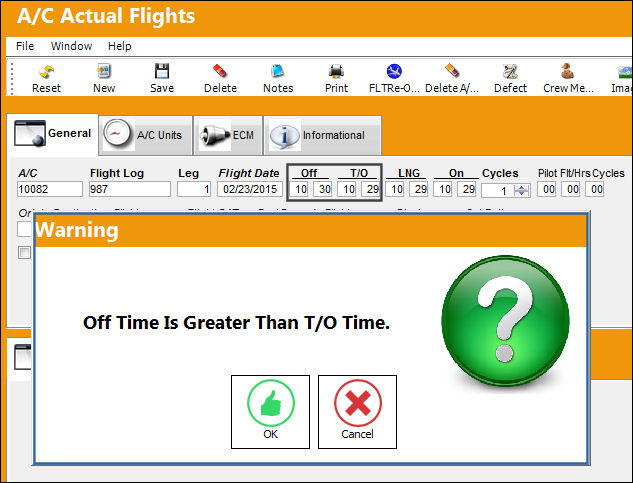
Task: Click the FLTRe-O... airplane icon
Action: pyautogui.click(x=394, y=78)
